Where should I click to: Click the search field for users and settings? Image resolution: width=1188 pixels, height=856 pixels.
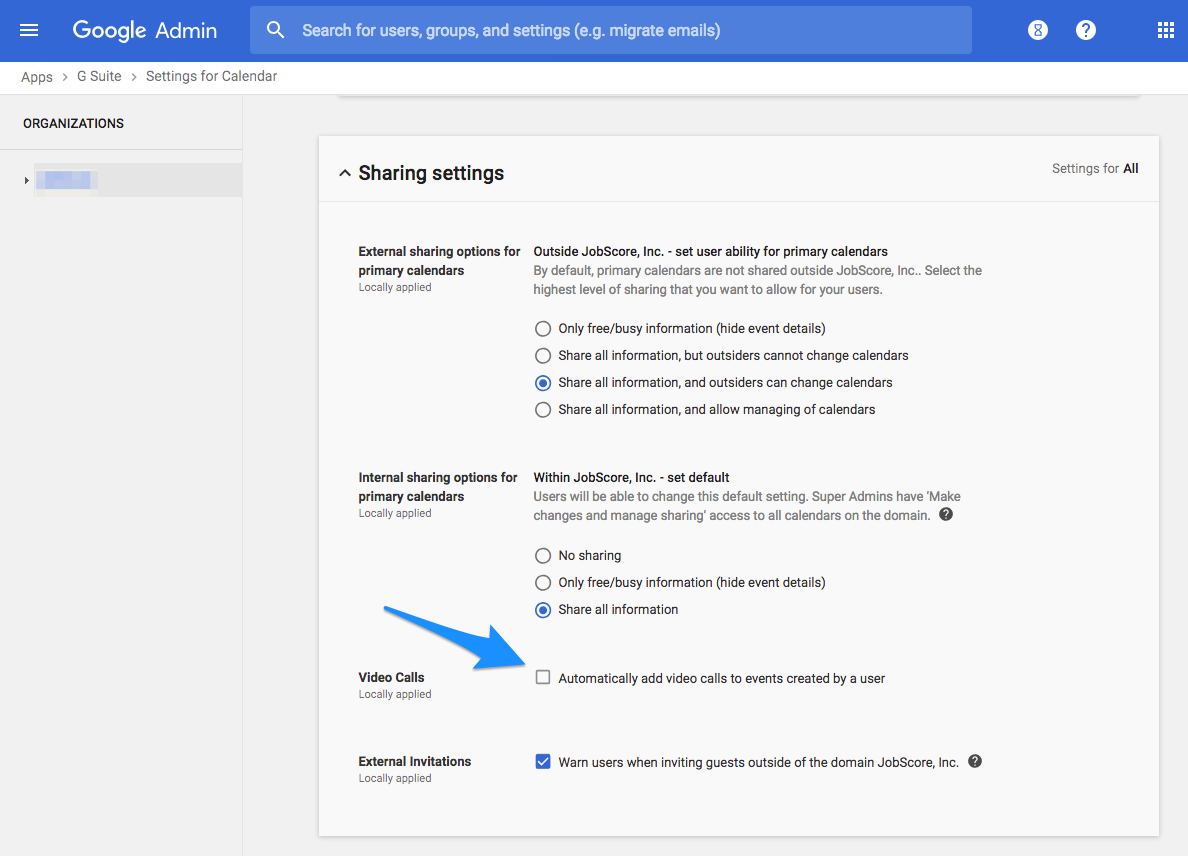click(x=611, y=30)
